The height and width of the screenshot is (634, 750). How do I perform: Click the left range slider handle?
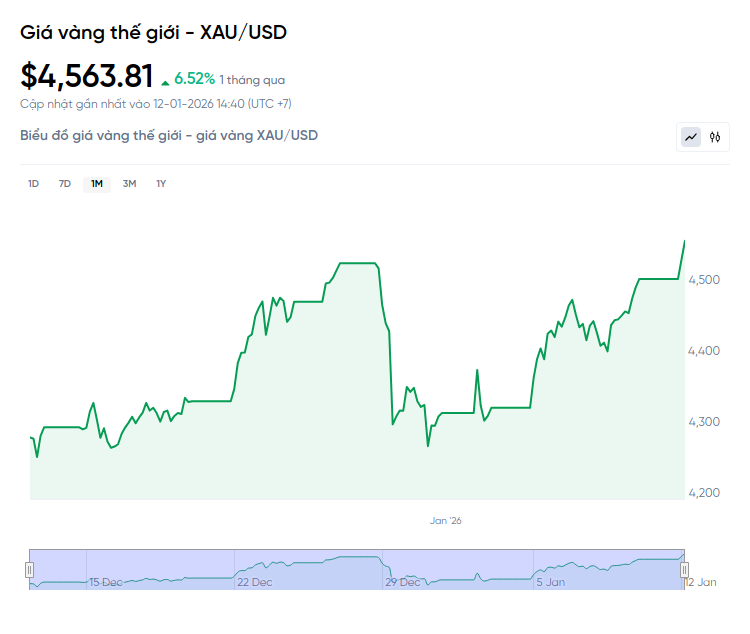point(29,570)
